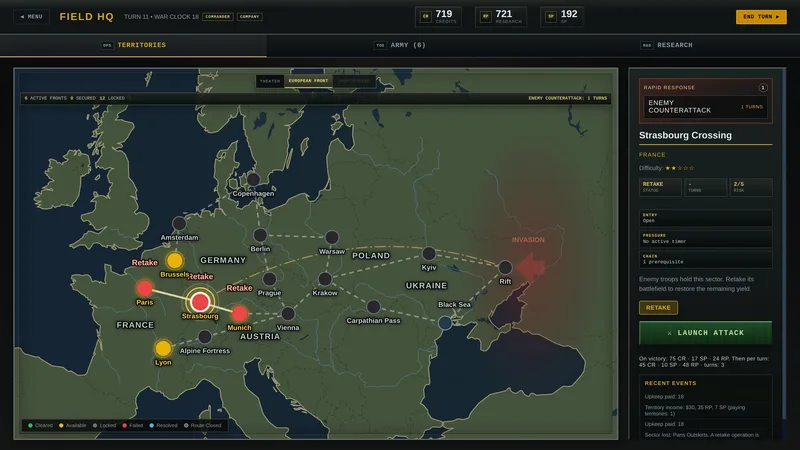The image size is (800, 450).
Task: Click the Retake label above Munich
Action: pyautogui.click(x=239, y=288)
